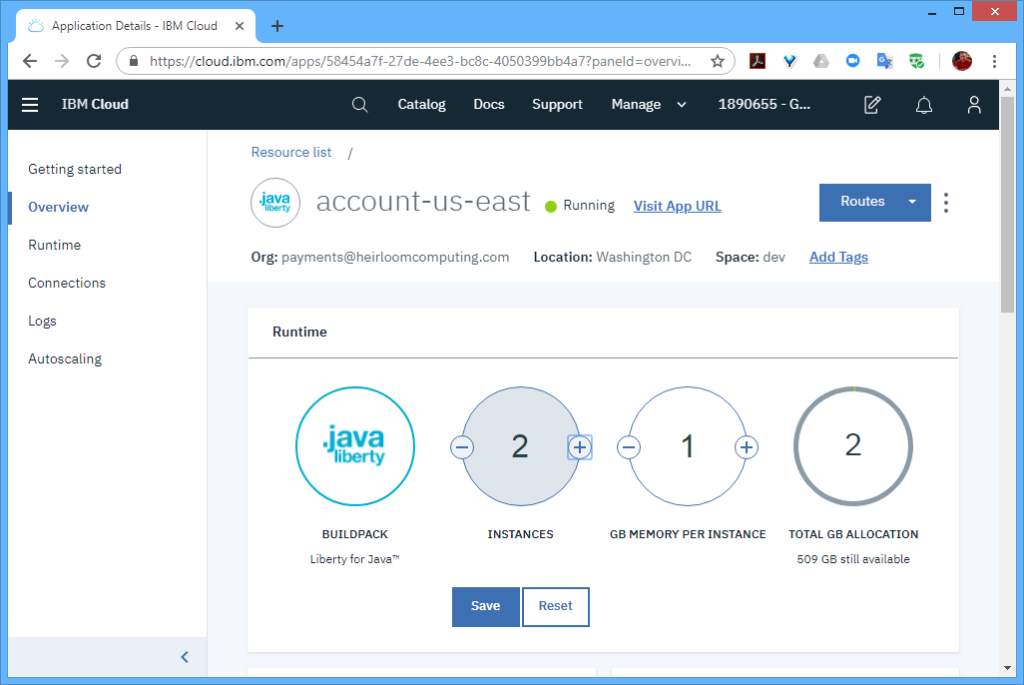Click the Java Liberty buildpack circle
Viewport: 1024px width, 685px height.
tap(355, 447)
